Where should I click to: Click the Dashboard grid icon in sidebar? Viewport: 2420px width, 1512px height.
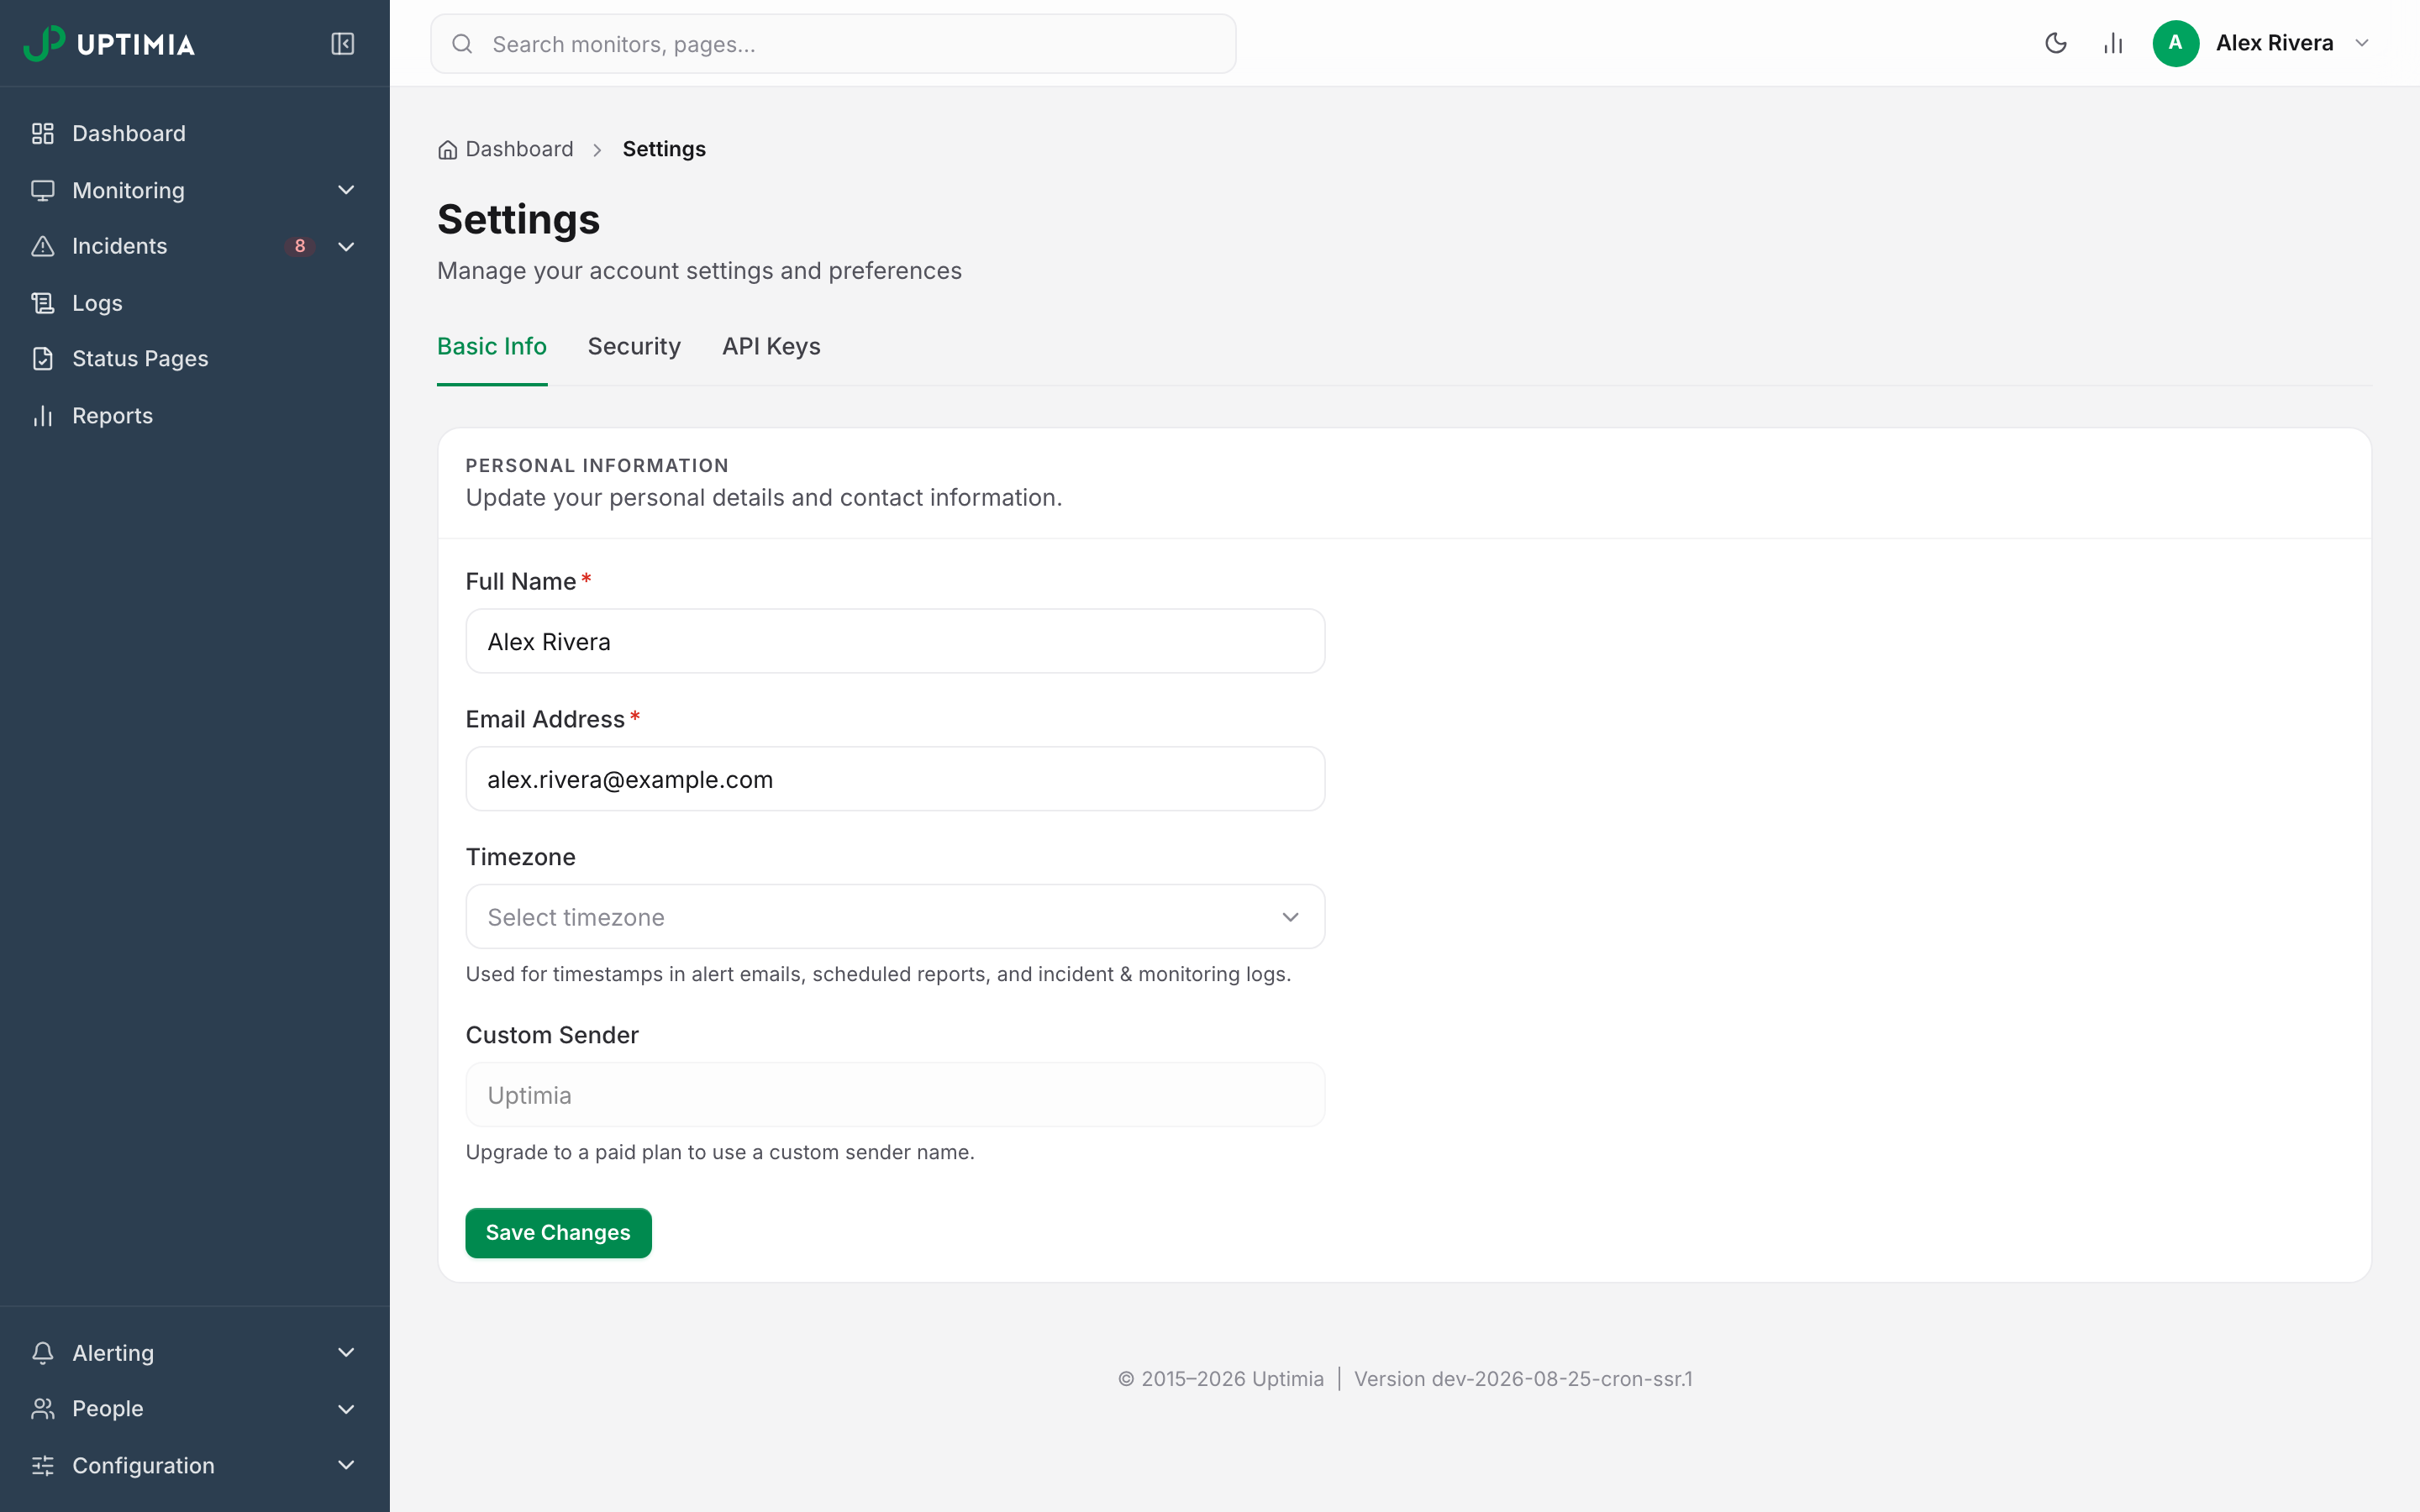pyautogui.click(x=43, y=133)
